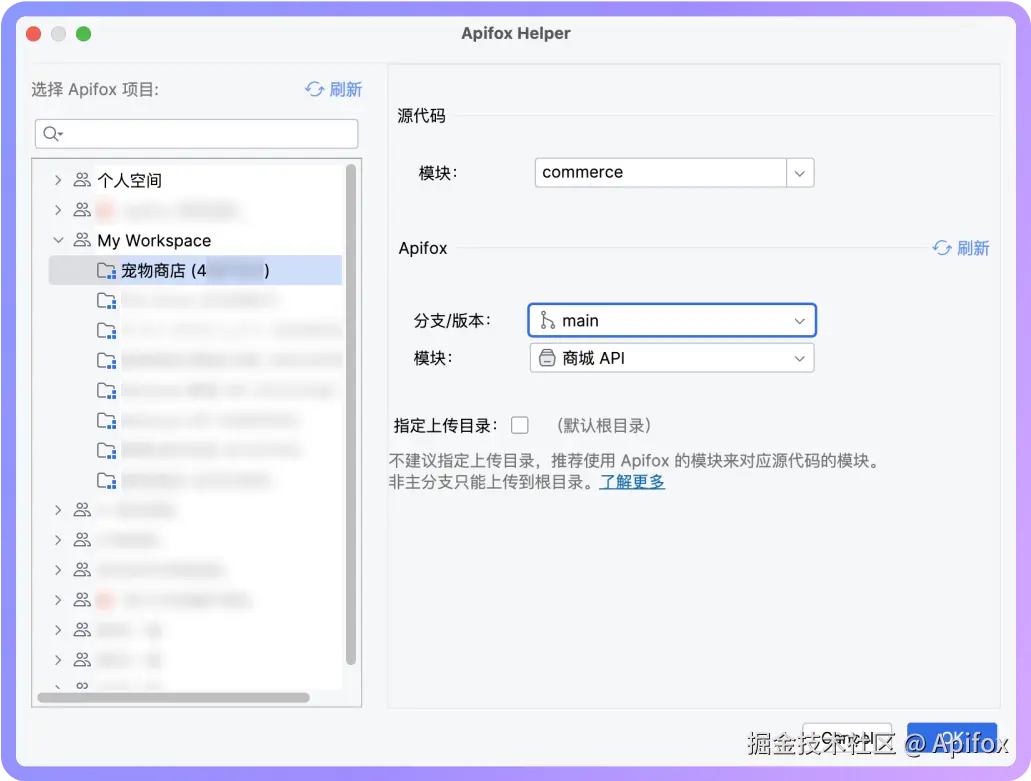This screenshot has width=1031, height=781.
Task: Expand the 个人空间 tree node
Action: (x=58, y=180)
